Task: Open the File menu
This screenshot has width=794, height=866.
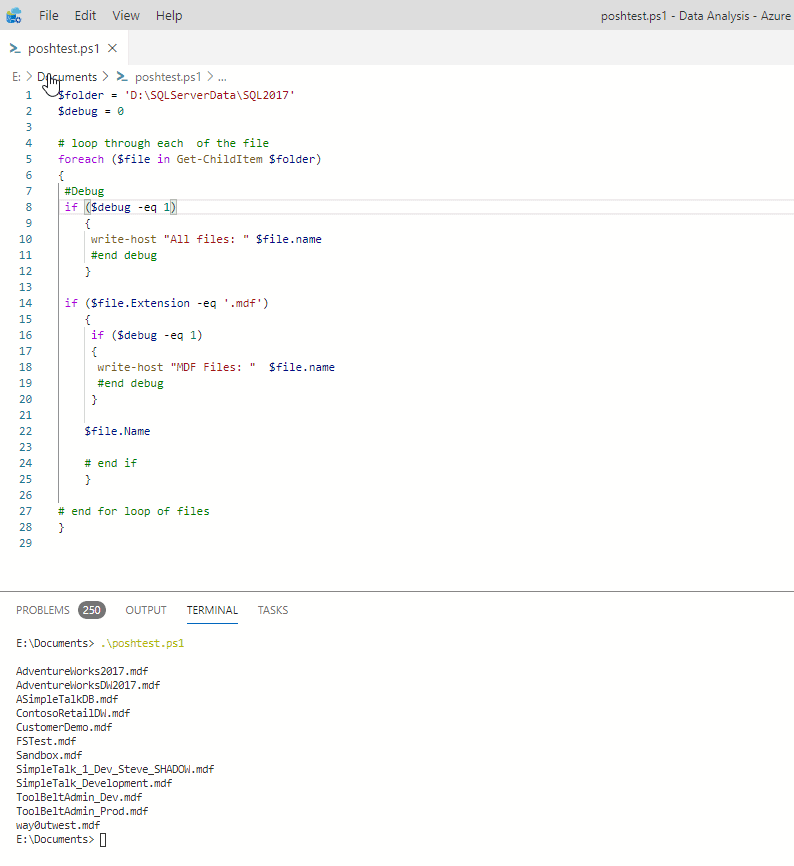Action: coord(49,16)
